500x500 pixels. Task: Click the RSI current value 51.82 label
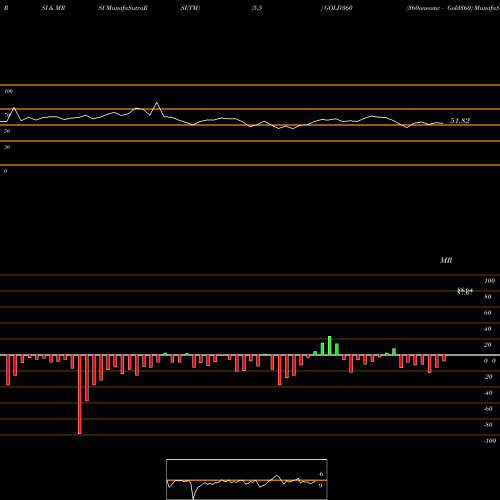[460, 121]
